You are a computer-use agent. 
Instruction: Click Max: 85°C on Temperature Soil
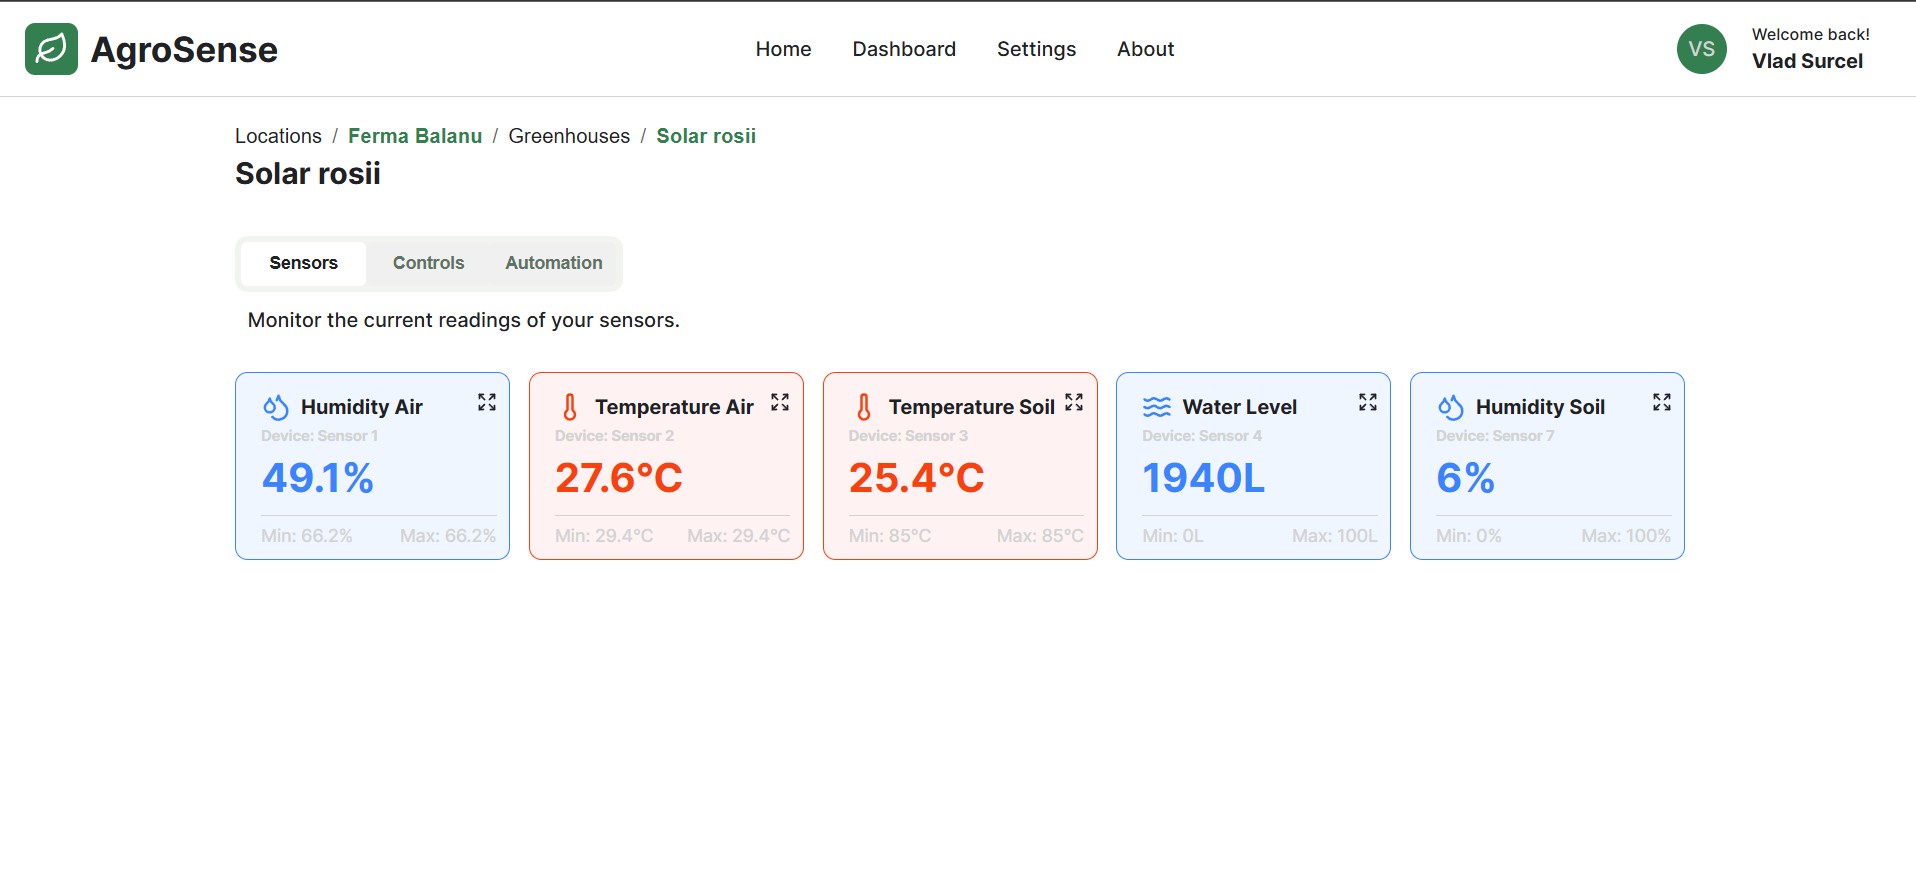(1040, 536)
